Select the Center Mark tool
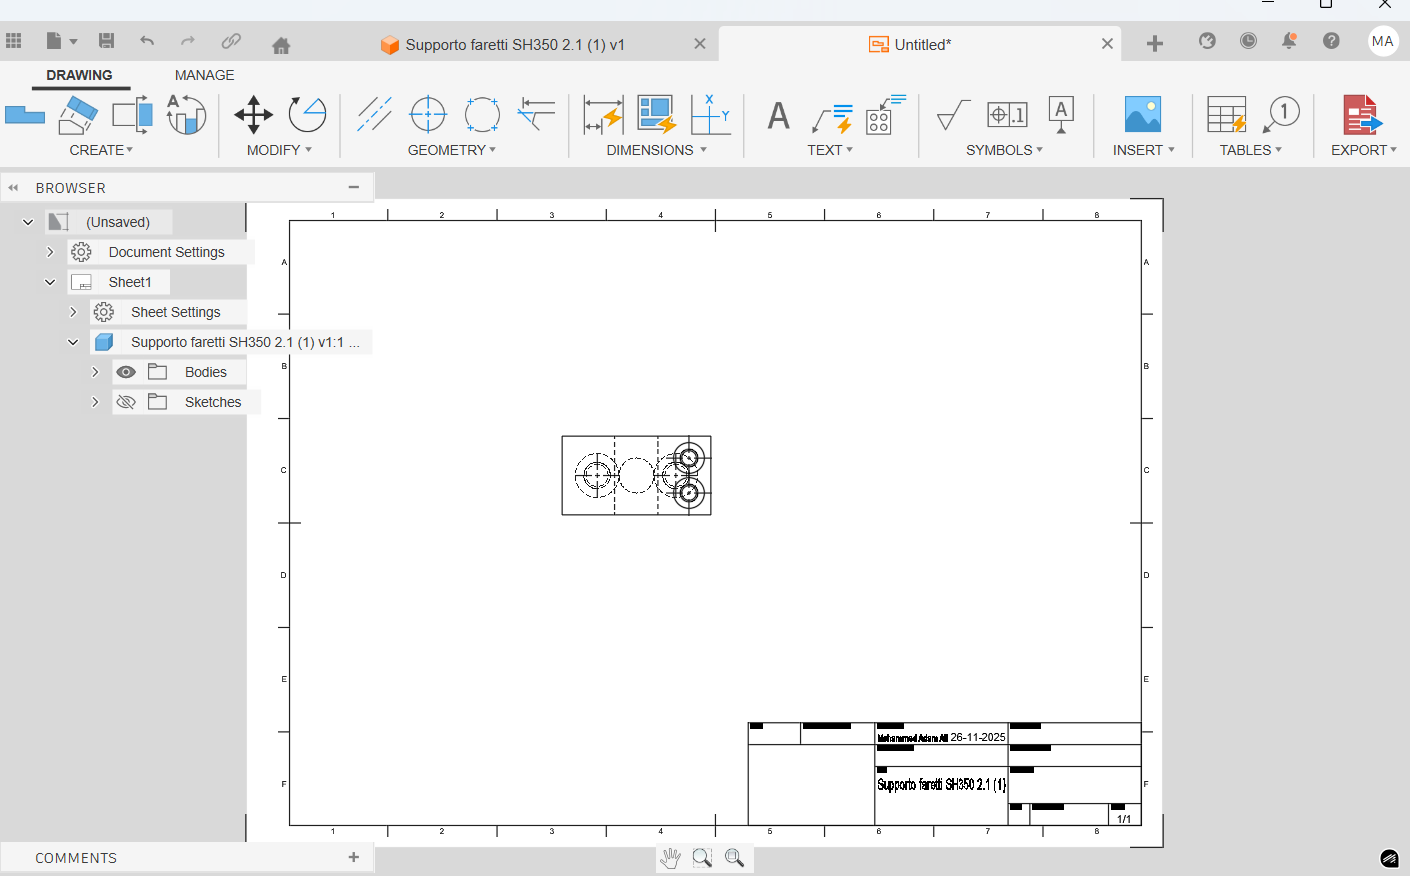 coord(428,115)
